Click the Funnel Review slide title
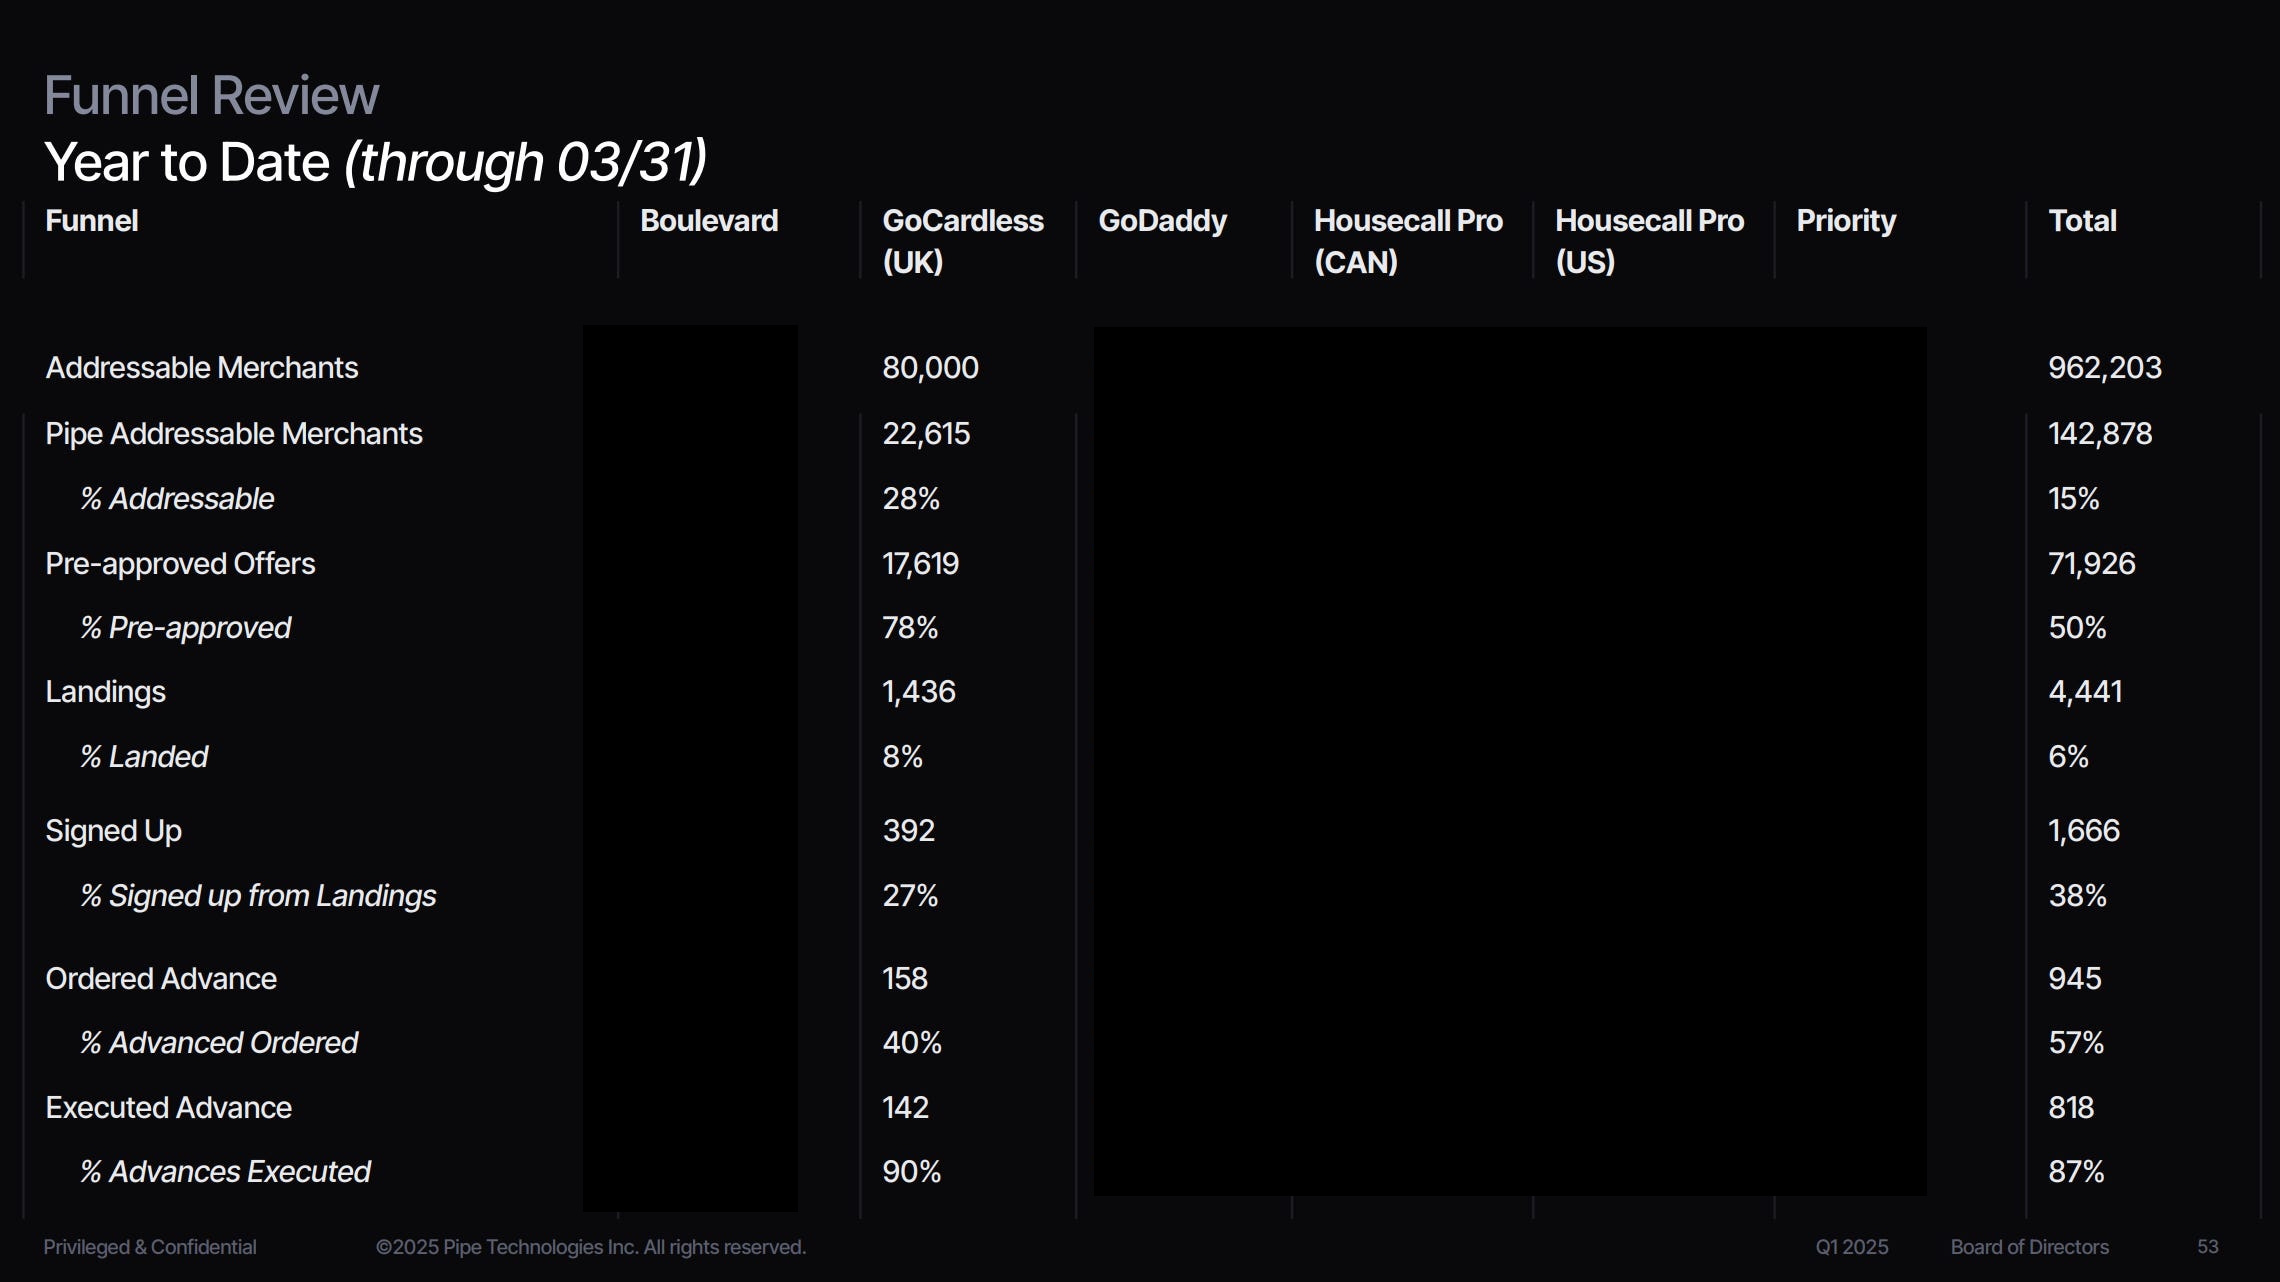The image size is (2280, 1282). (x=211, y=96)
